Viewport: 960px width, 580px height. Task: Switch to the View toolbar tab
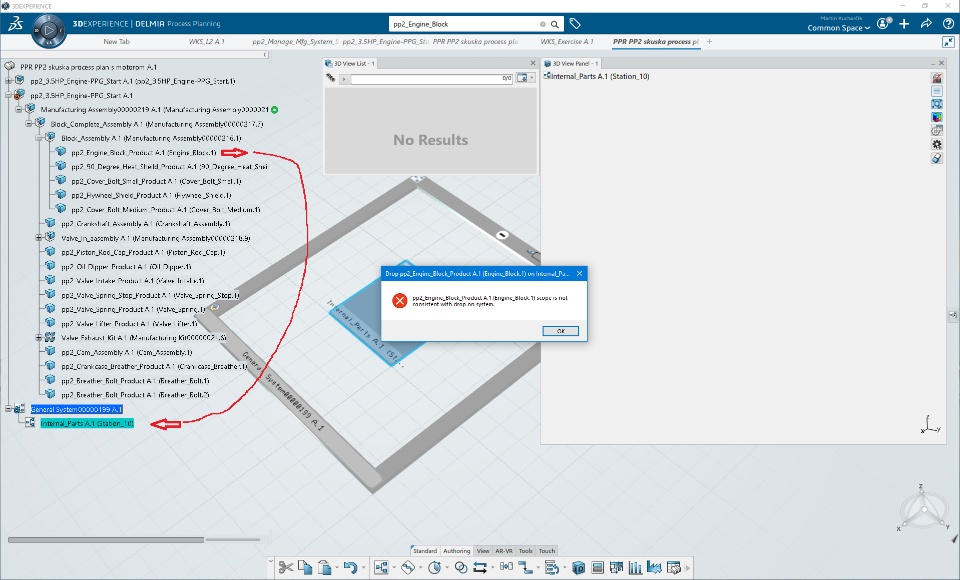tap(483, 551)
